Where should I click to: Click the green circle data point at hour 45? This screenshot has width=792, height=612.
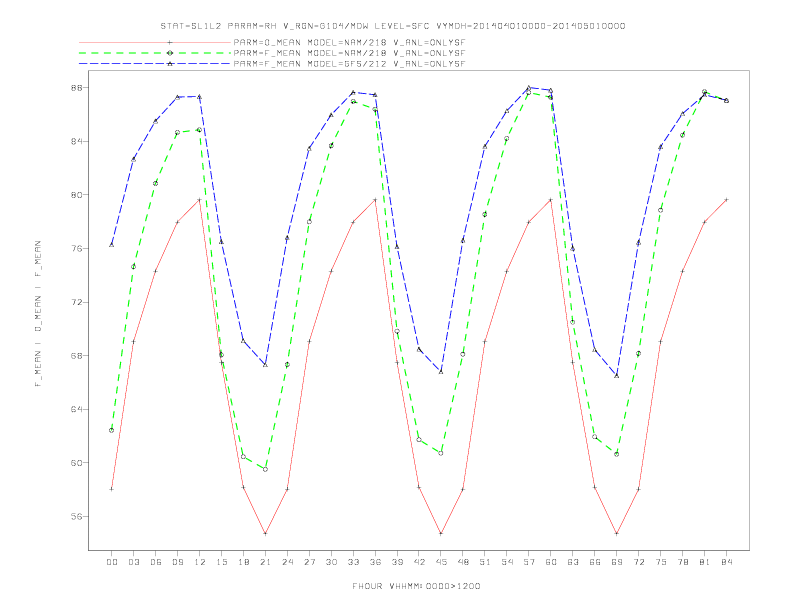coord(441,453)
